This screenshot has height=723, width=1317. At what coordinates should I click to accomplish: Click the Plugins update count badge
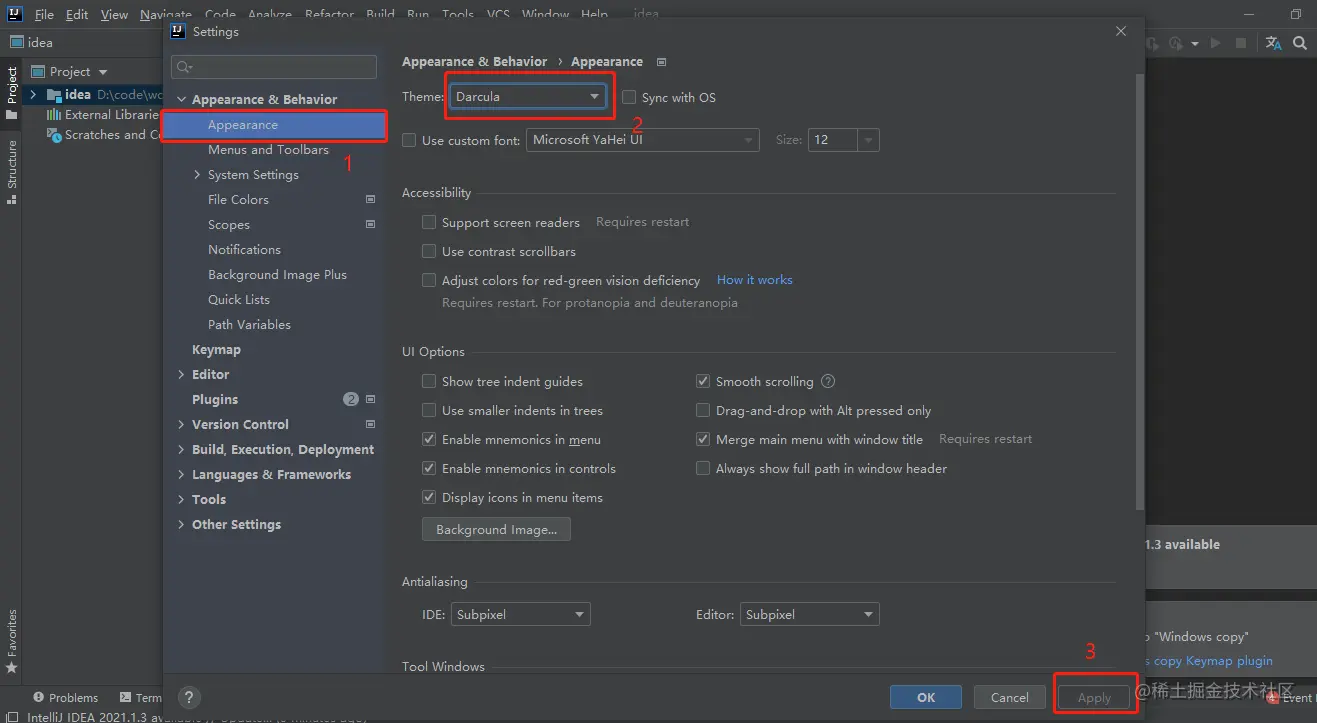pos(351,399)
